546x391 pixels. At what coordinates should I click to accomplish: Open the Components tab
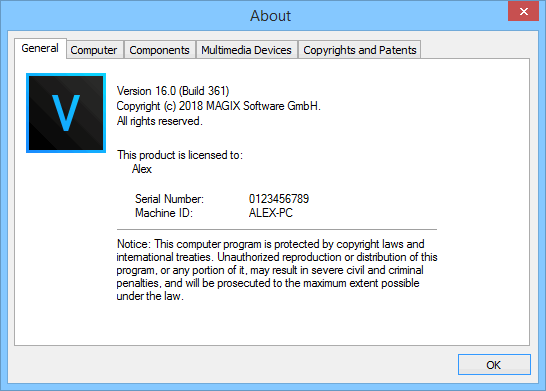point(159,50)
